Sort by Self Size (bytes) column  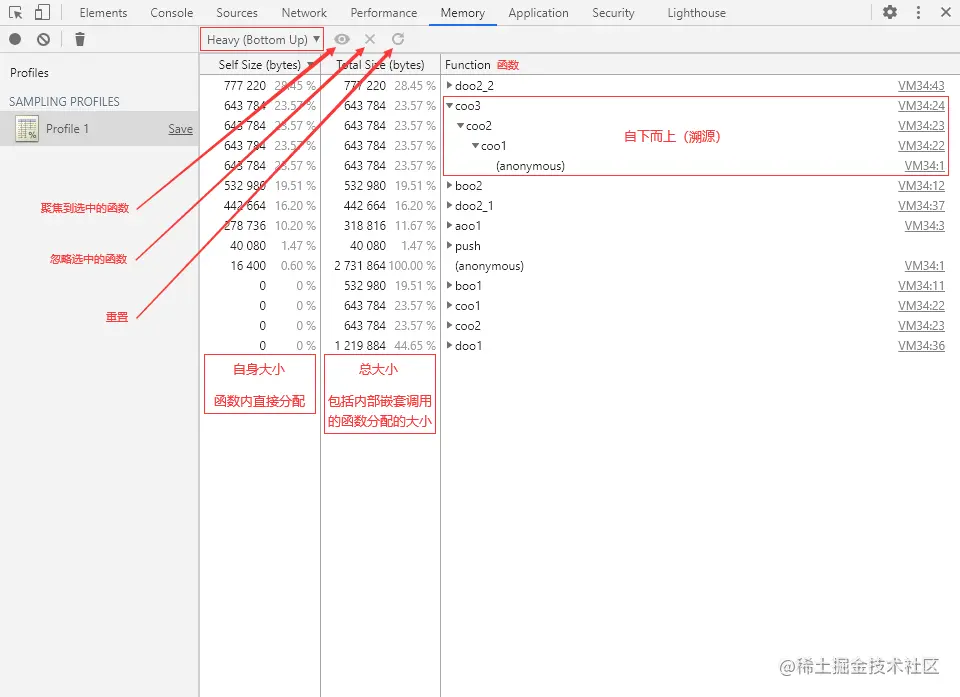coord(260,64)
